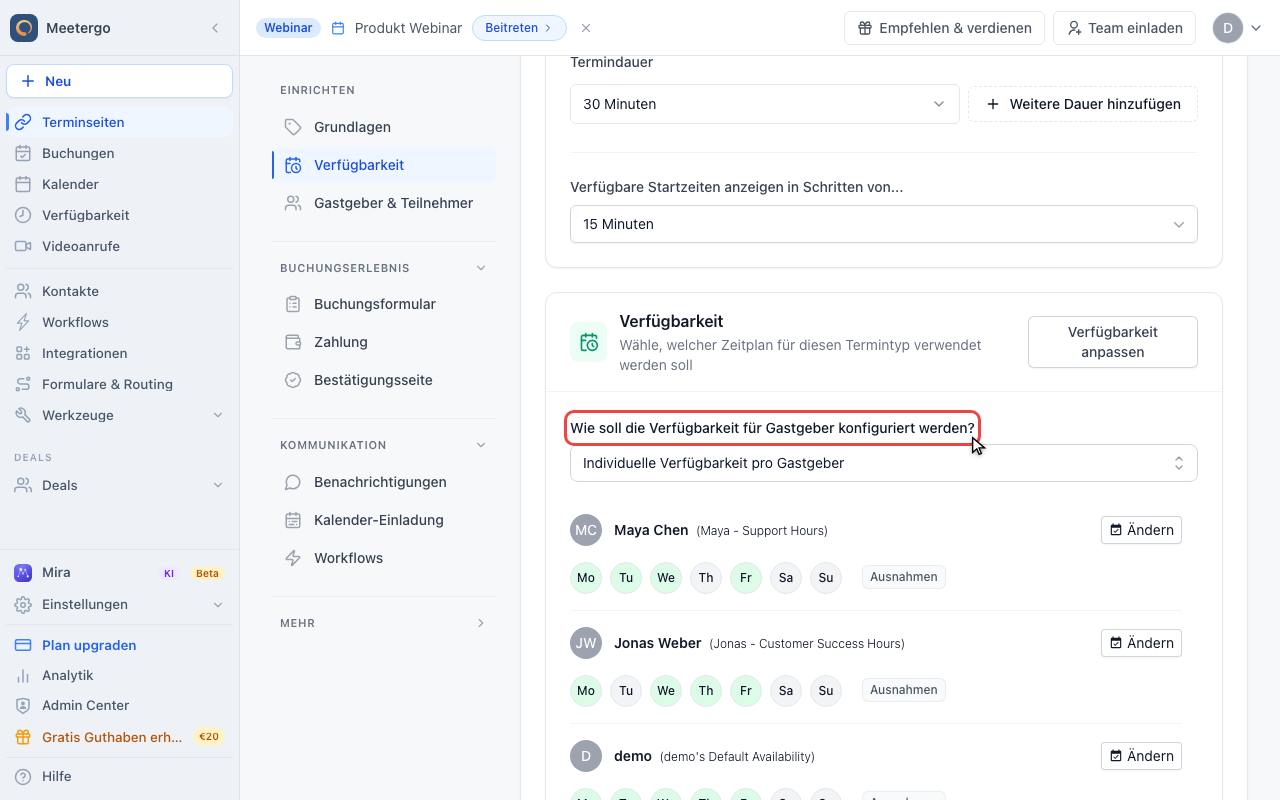
Task: Toggle Saturday for Maya Chen
Action: [786, 577]
